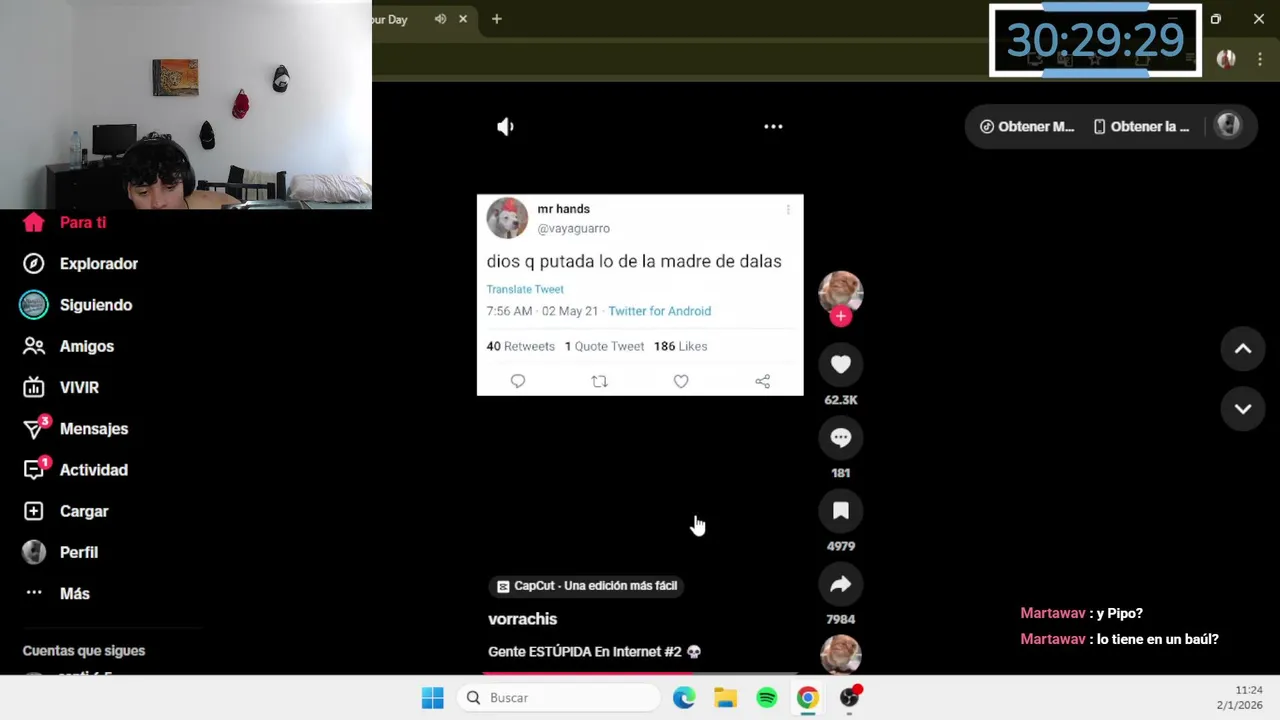Click the Perfil avatar icon

coord(34,552)
